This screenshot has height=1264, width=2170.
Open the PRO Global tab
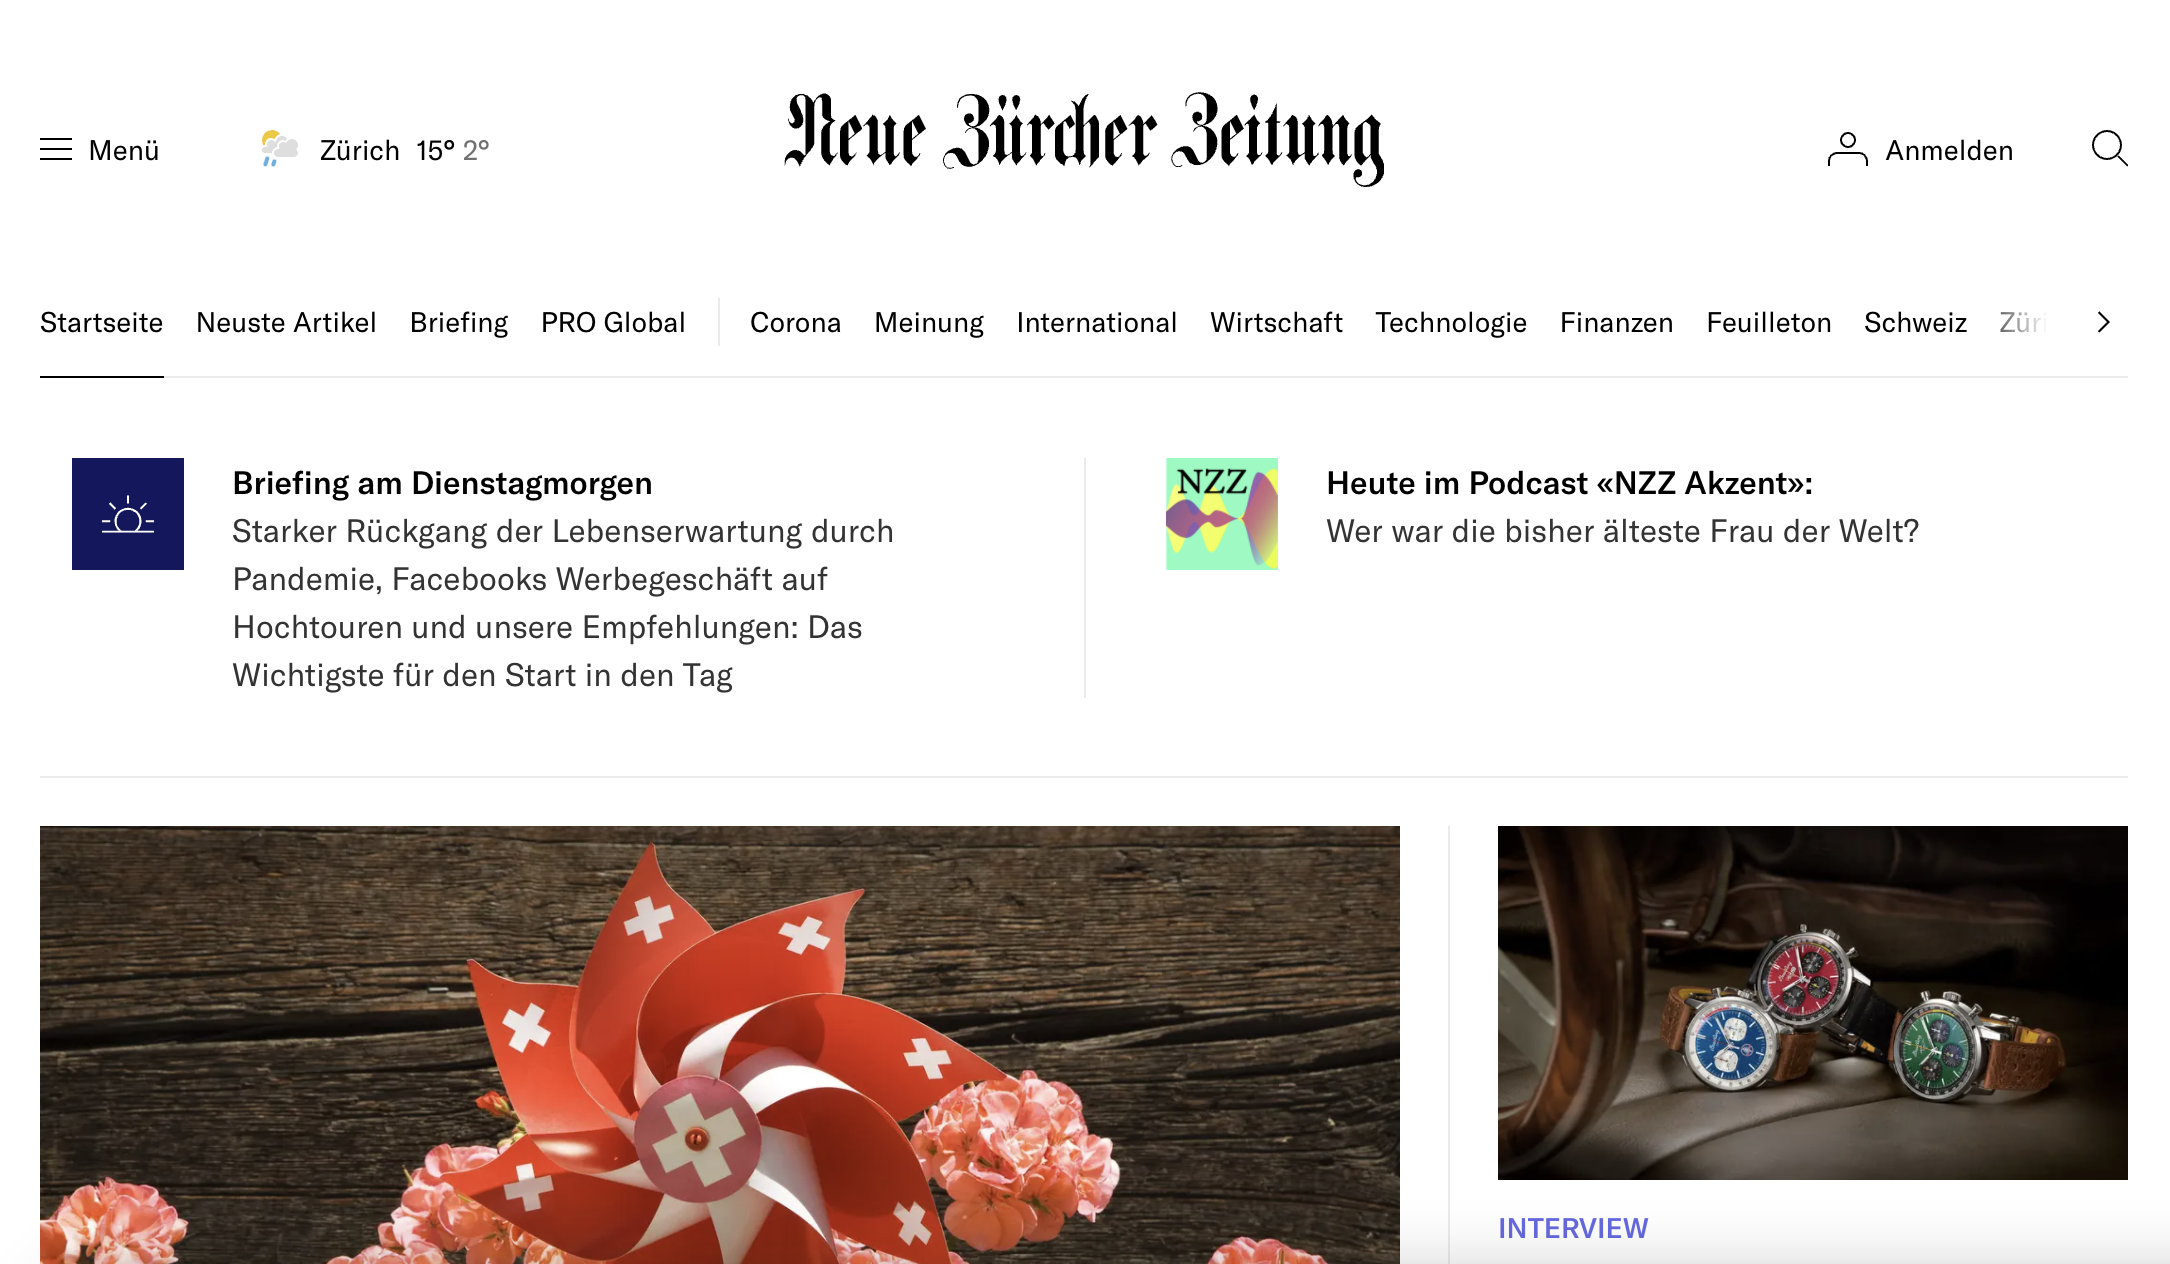[x=613, y=322]
